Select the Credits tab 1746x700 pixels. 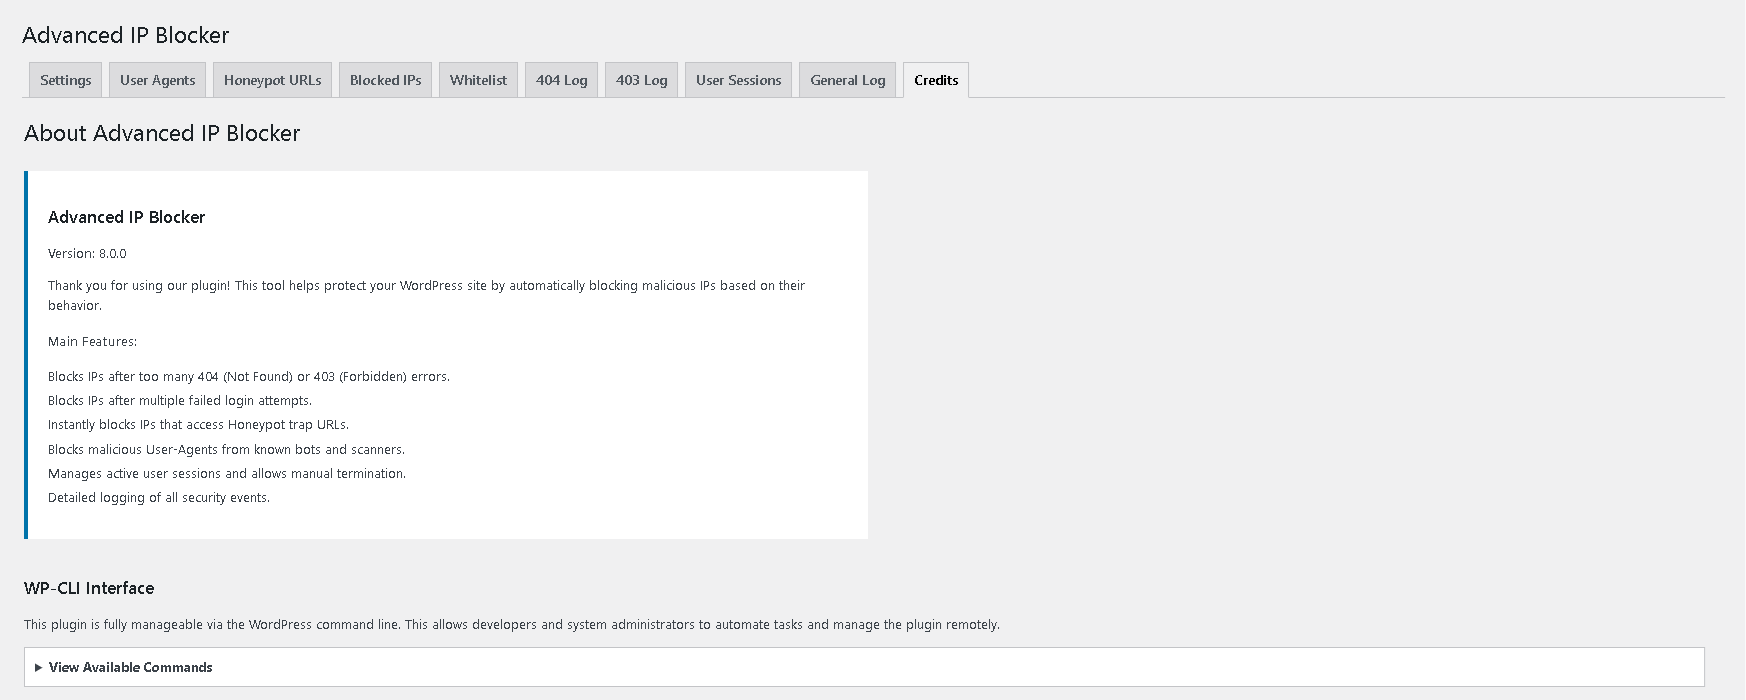click(x=936, y=80)
